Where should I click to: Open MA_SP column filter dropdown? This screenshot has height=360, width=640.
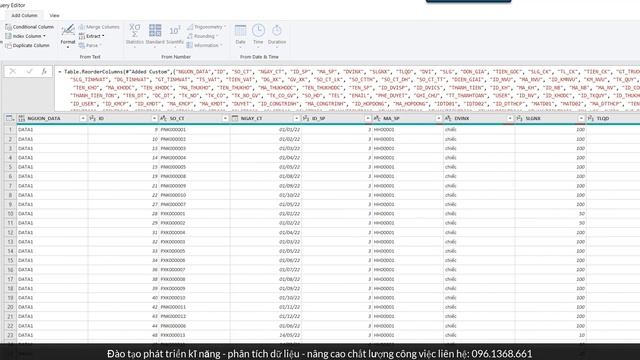pyautogui.click(x=439, y=118)
